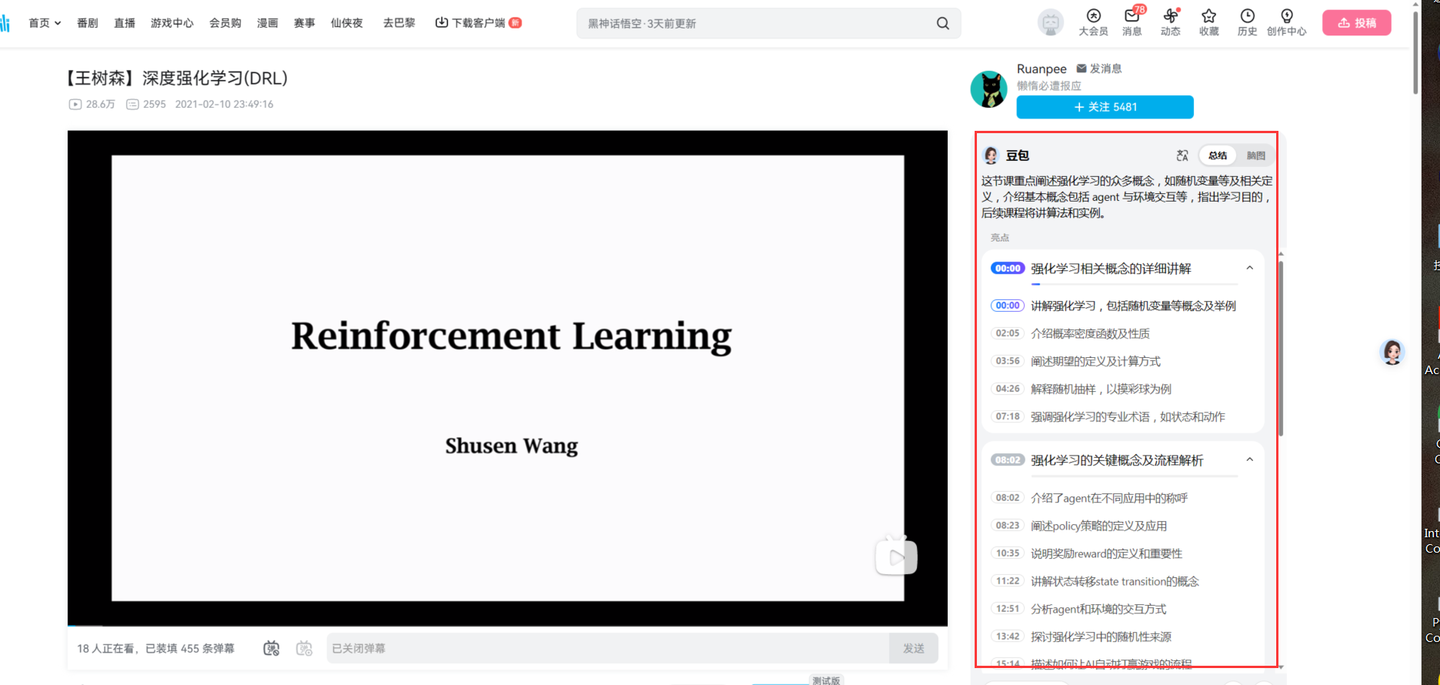The height and width of the screenshot is (685, 1440).
Task: Collapse 强化学习的关键概念及流程解析 section
Action: tap(1250, 460)
